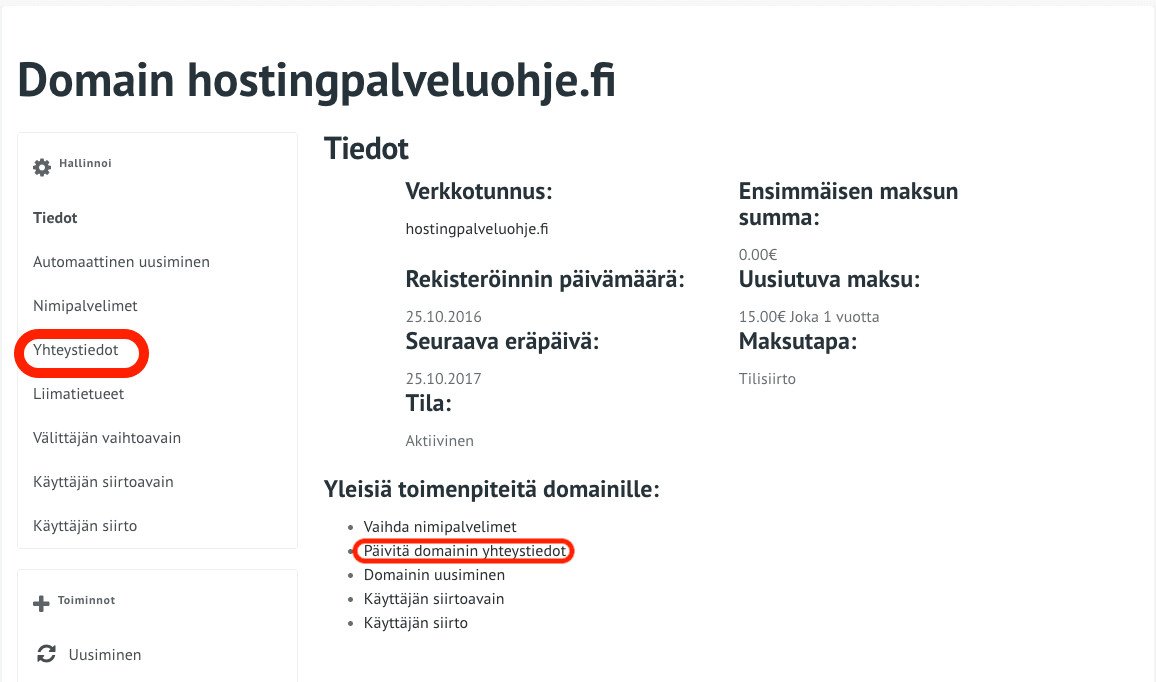Follow the Vaihda nimipalvelimet link

point(440,526)
